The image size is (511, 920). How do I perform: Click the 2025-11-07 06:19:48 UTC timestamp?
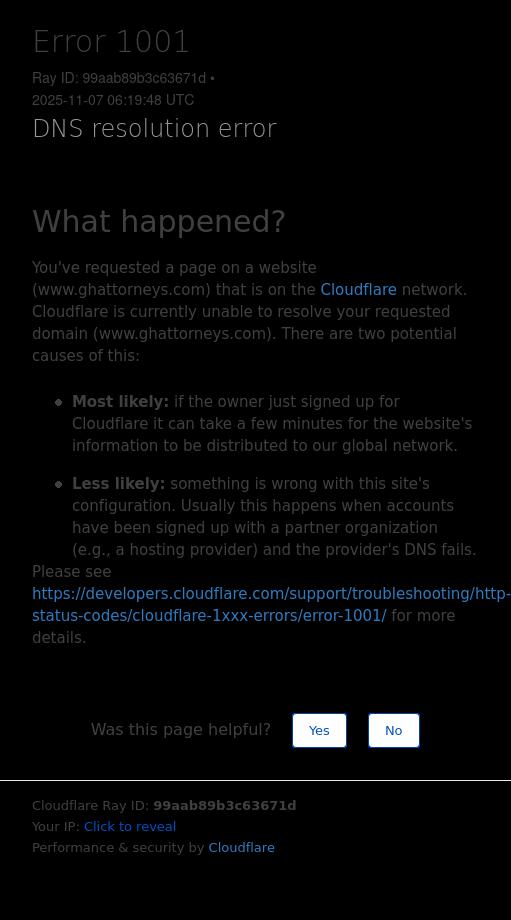(x=113, y=100)
